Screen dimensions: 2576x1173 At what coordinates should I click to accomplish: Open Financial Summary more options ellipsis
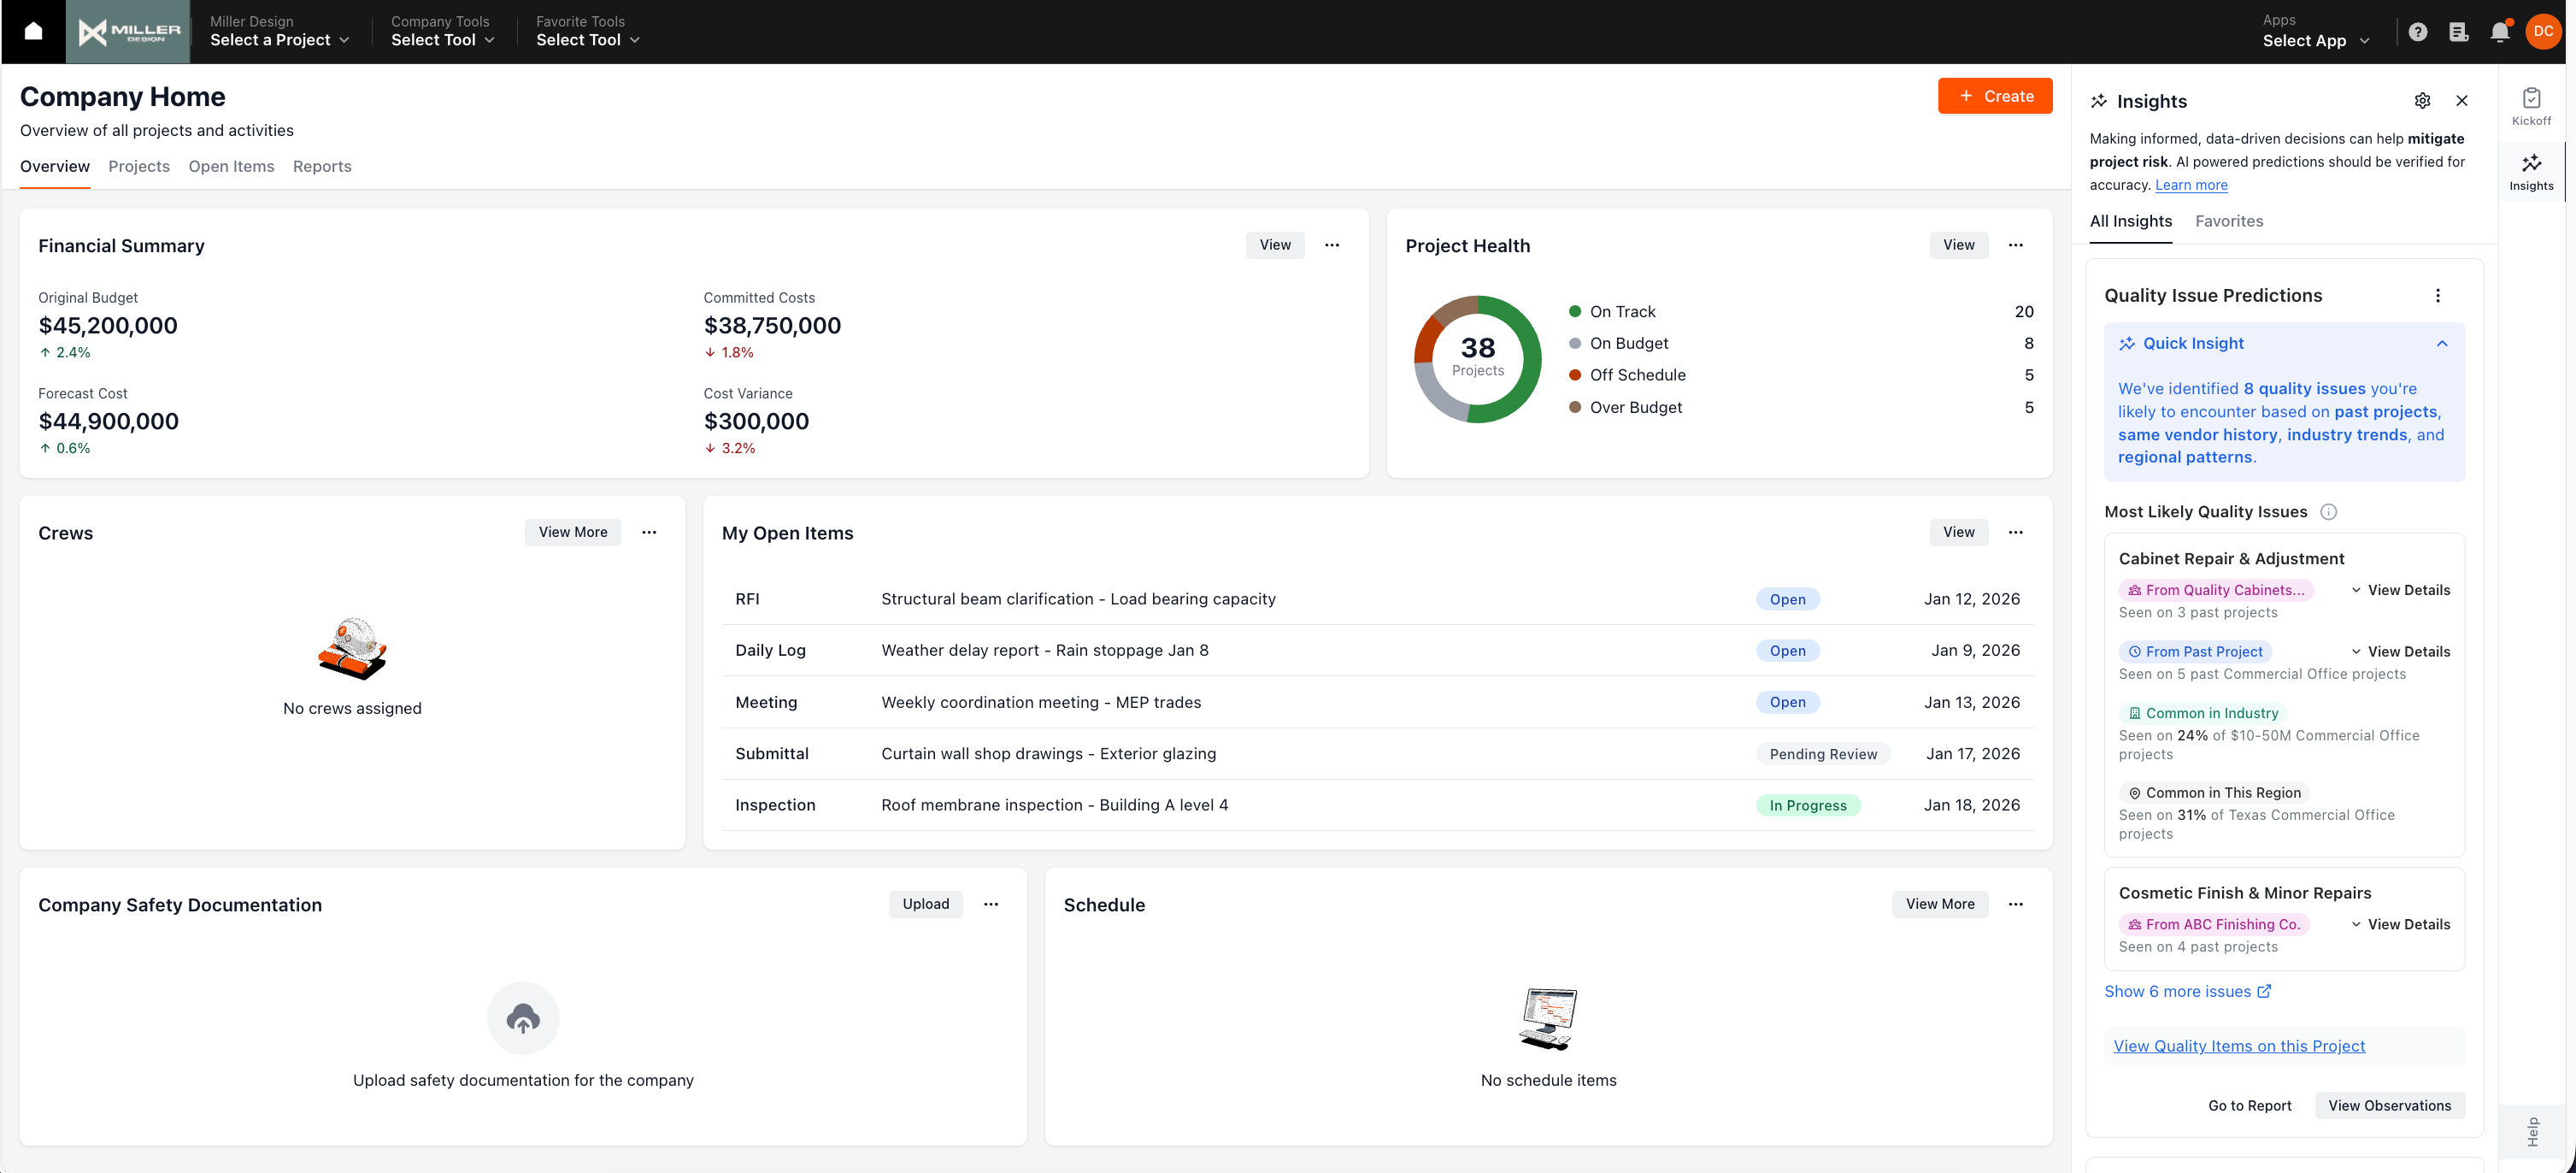1331,245
